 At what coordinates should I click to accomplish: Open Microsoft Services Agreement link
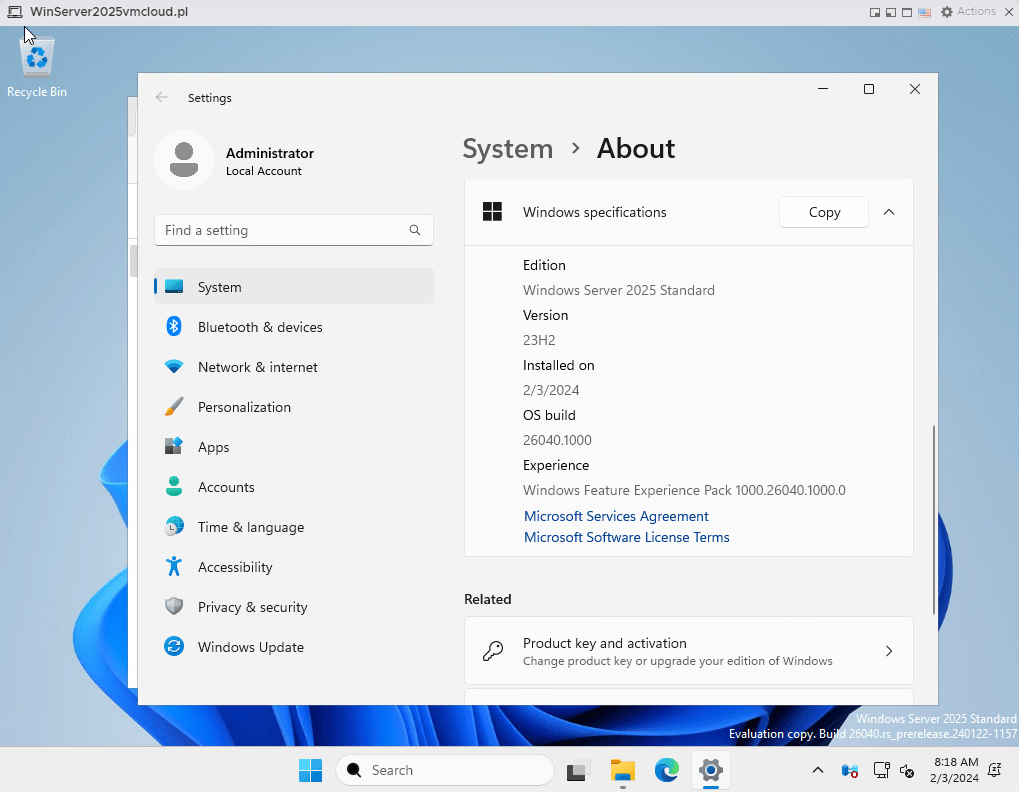click(x=616, y=516)
